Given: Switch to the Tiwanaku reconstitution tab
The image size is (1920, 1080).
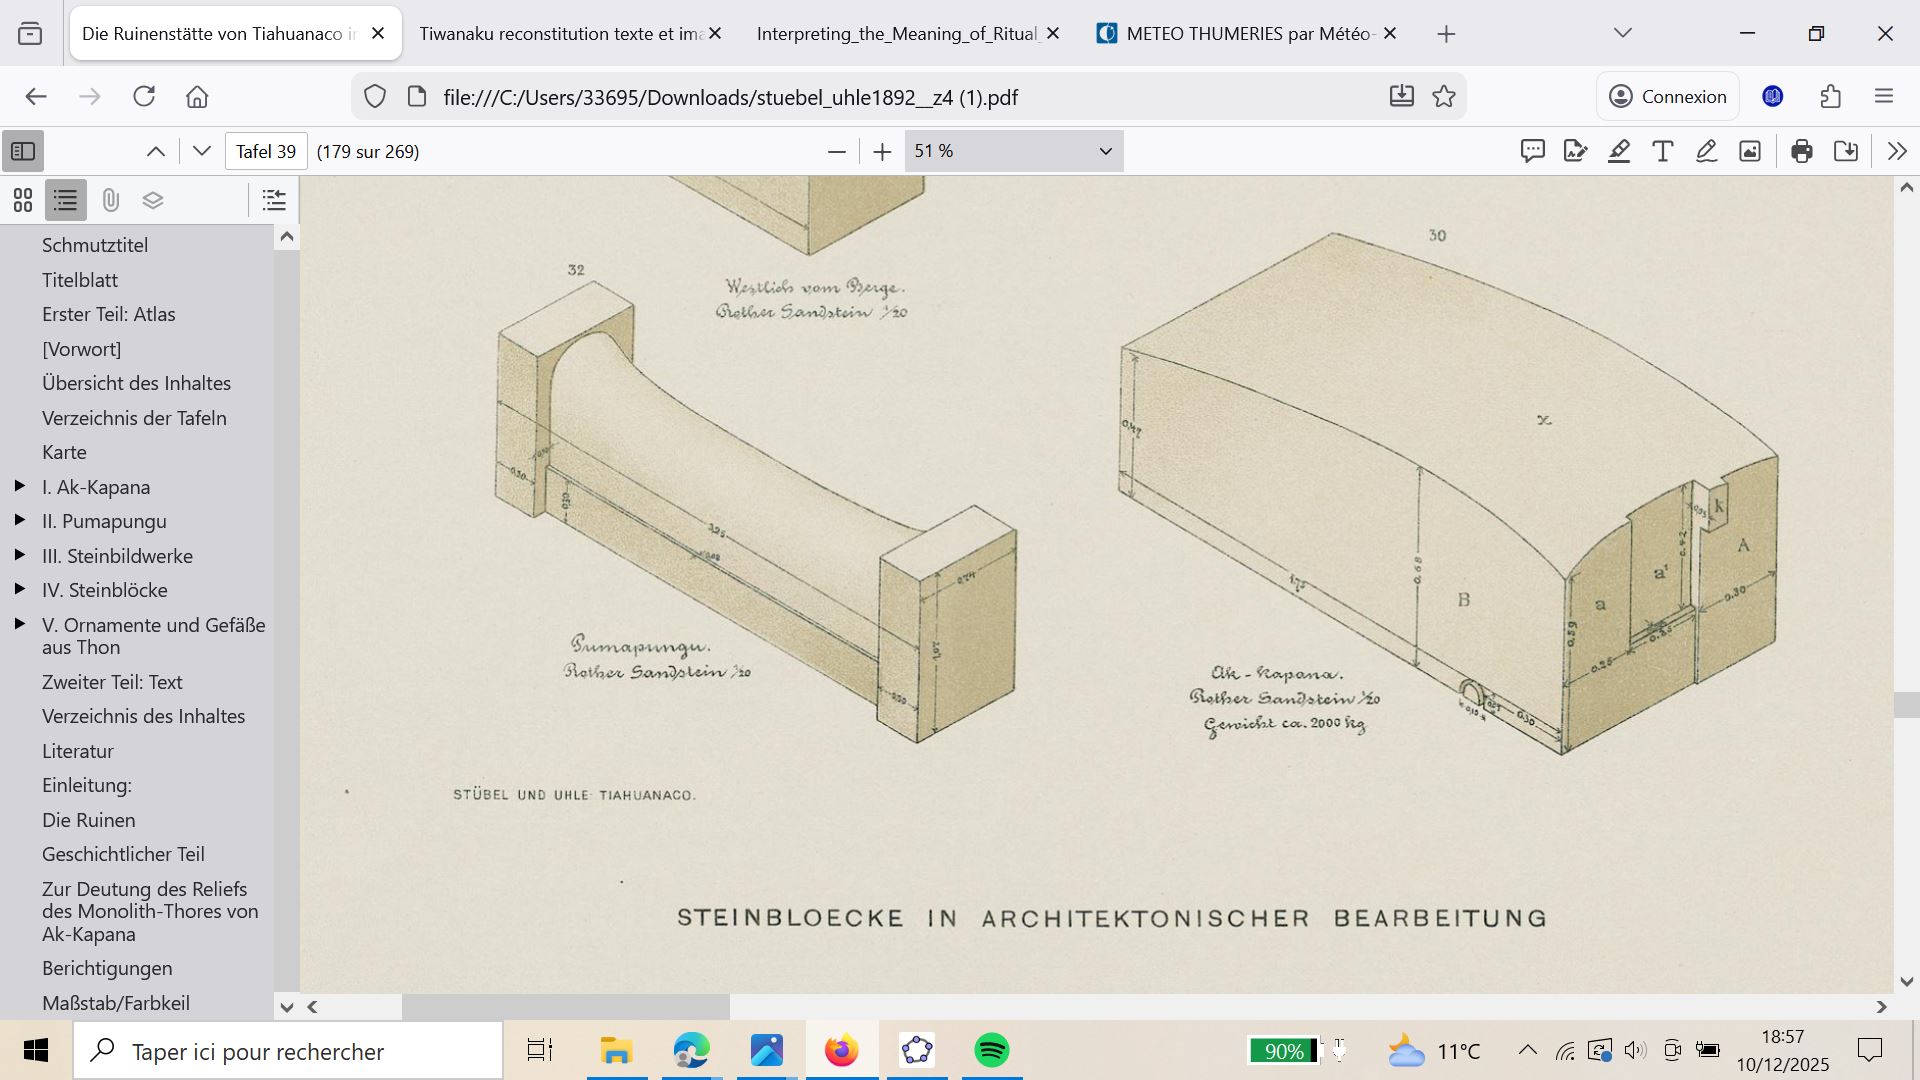Looking at the screenshot, I should click(x=560, y=34).
